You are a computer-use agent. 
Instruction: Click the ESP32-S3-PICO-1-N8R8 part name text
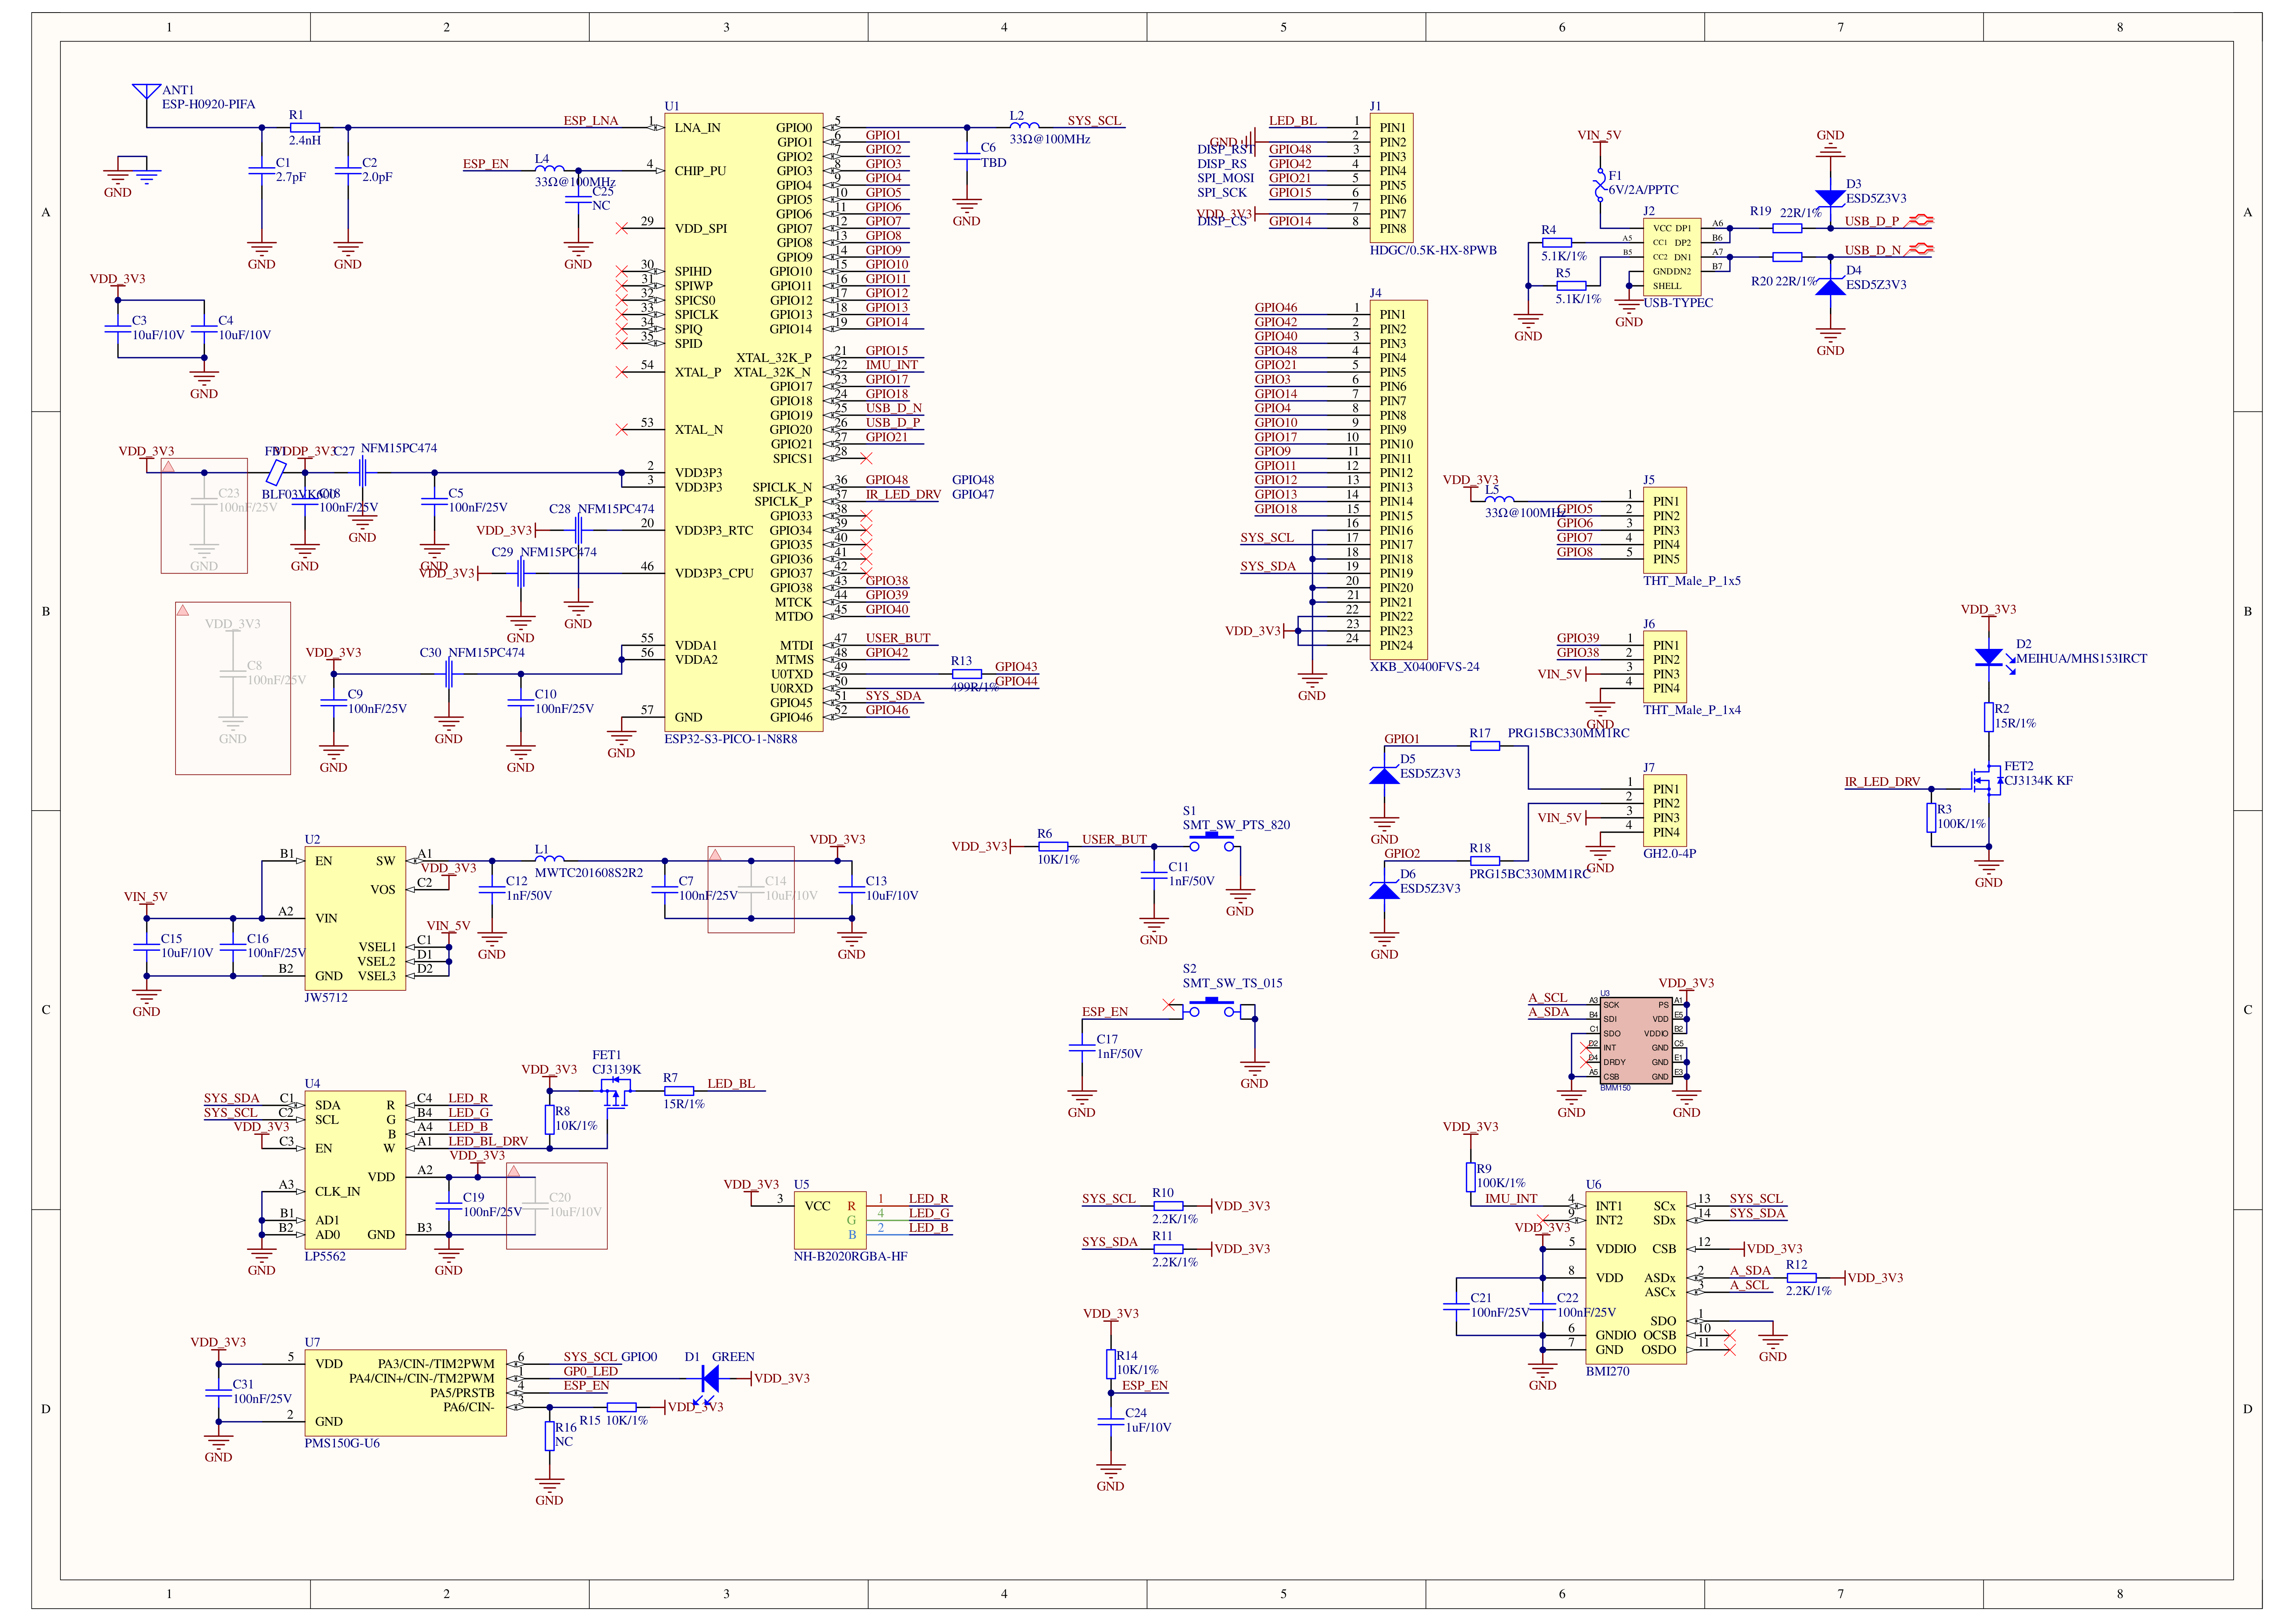tap(731, 739)
